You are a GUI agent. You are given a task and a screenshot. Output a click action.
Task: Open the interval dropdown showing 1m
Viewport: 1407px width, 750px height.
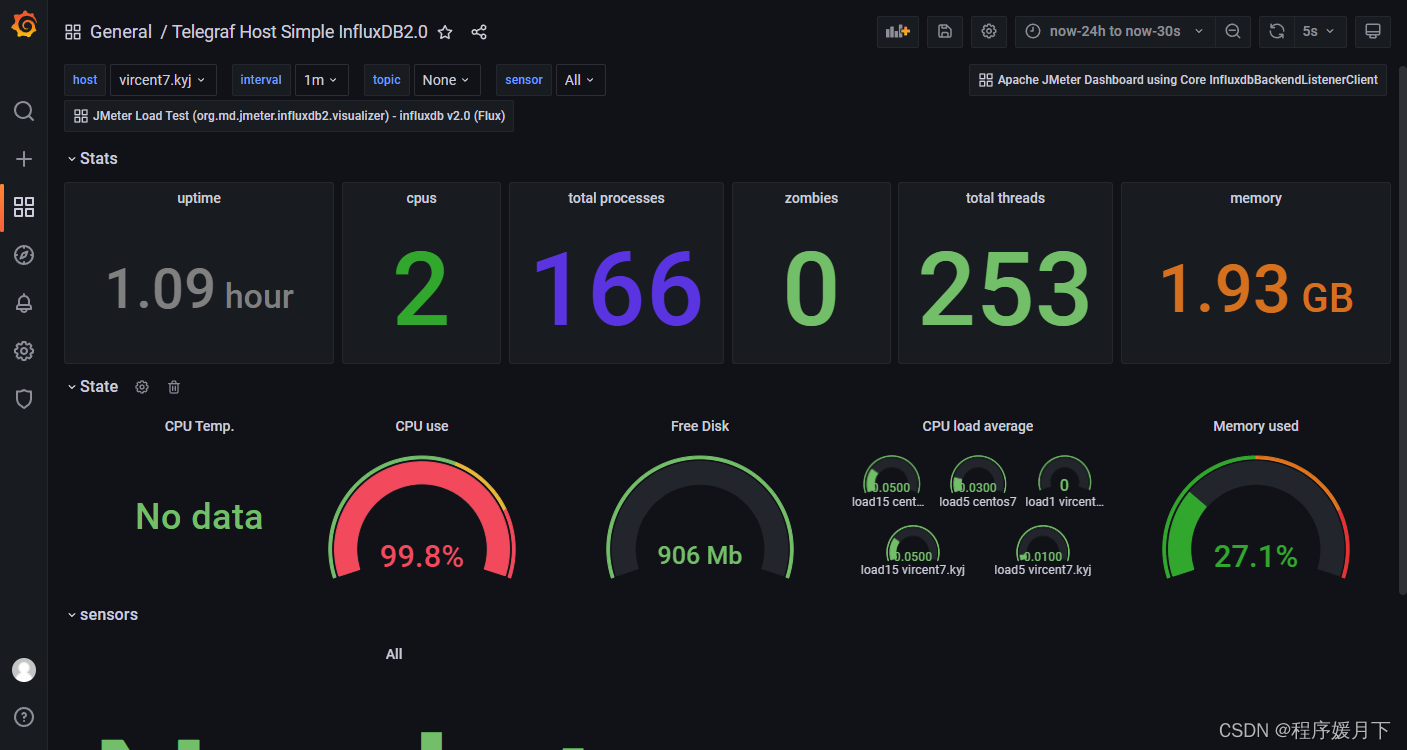(321, 80)
